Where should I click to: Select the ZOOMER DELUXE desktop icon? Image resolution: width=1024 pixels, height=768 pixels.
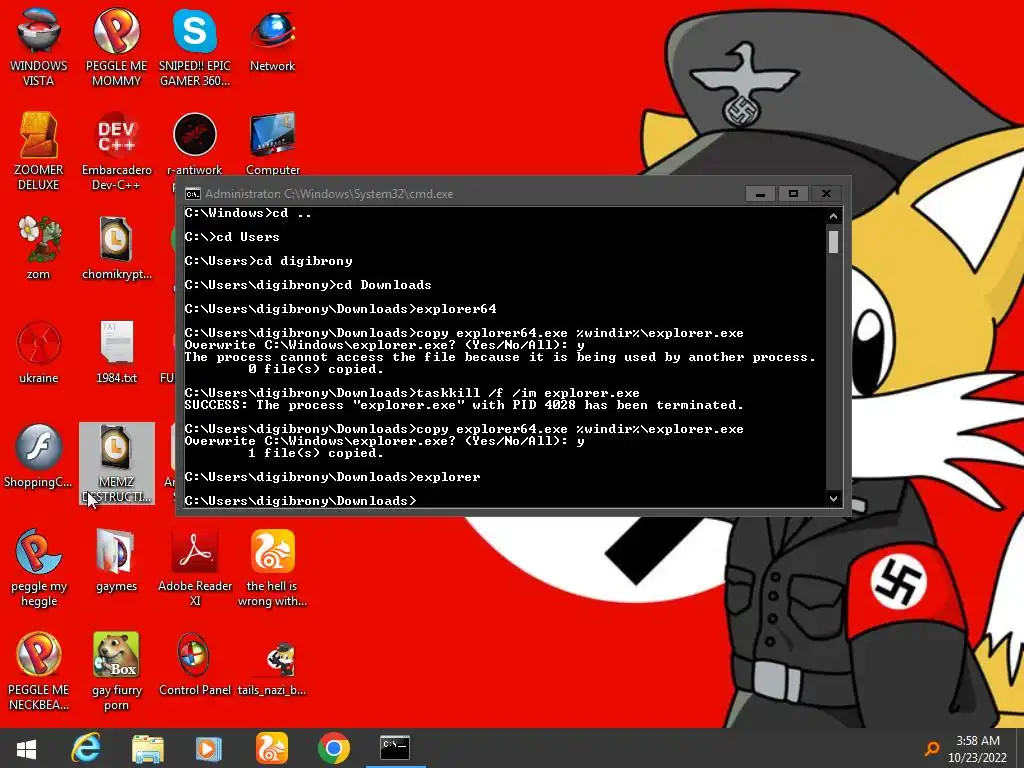pos(39,152)
